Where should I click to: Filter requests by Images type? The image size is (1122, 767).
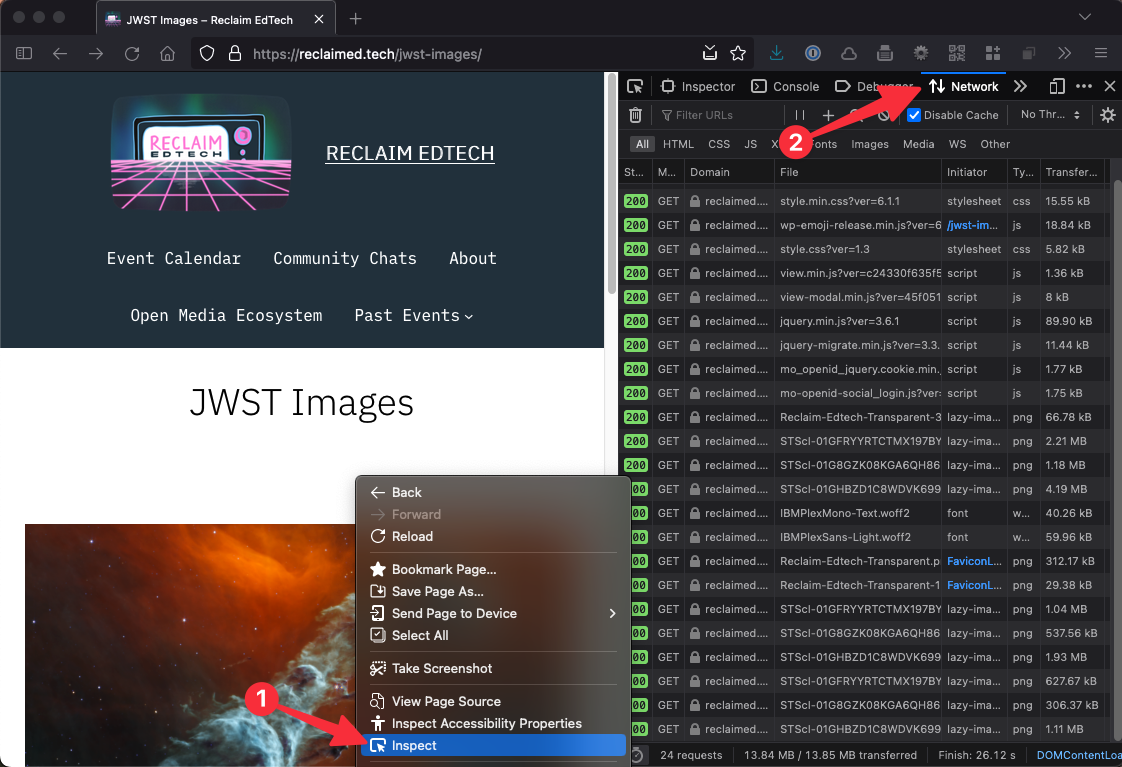point(870,144)
